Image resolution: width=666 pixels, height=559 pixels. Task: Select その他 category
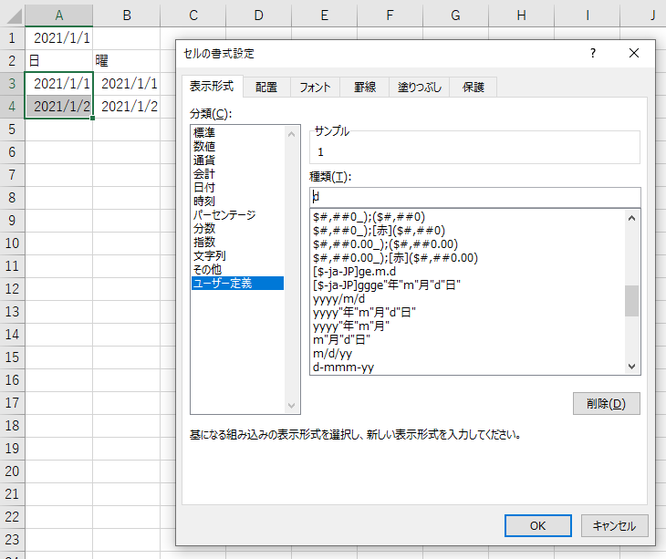207,269
